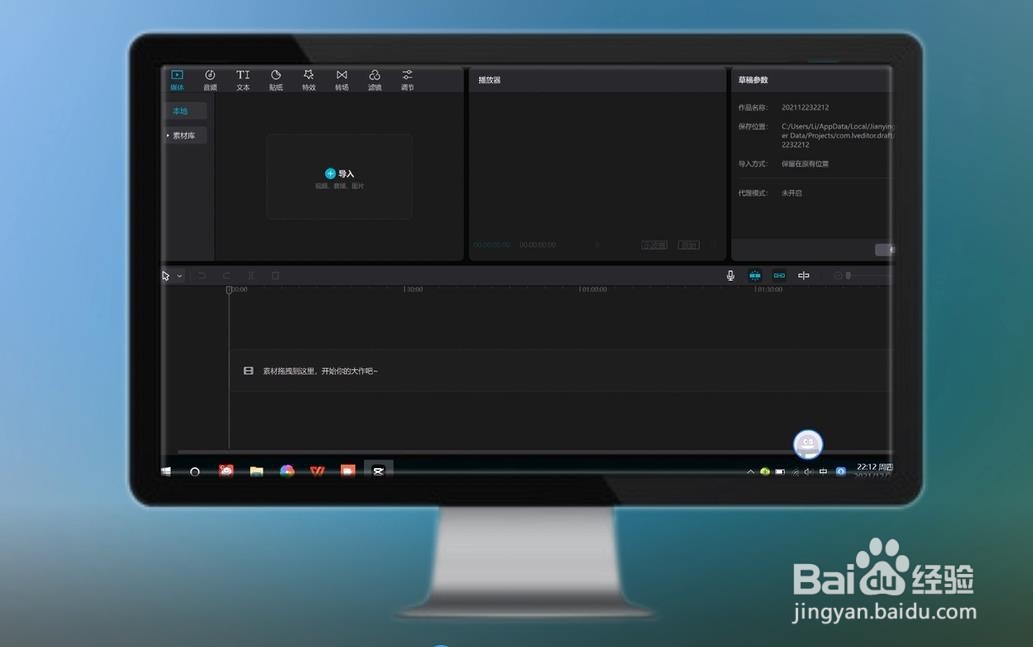Click the timeline playhead marker
The width and height of the screenshot is (1033, 647).
pyautogui.click(x=229, y=290)
